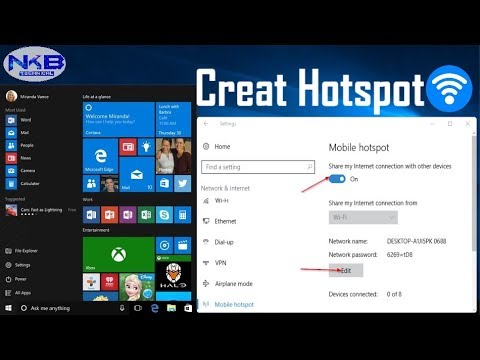
Task: Open the calendar tile showing Lunch with Barbra
Action: (x=173, y=119)
